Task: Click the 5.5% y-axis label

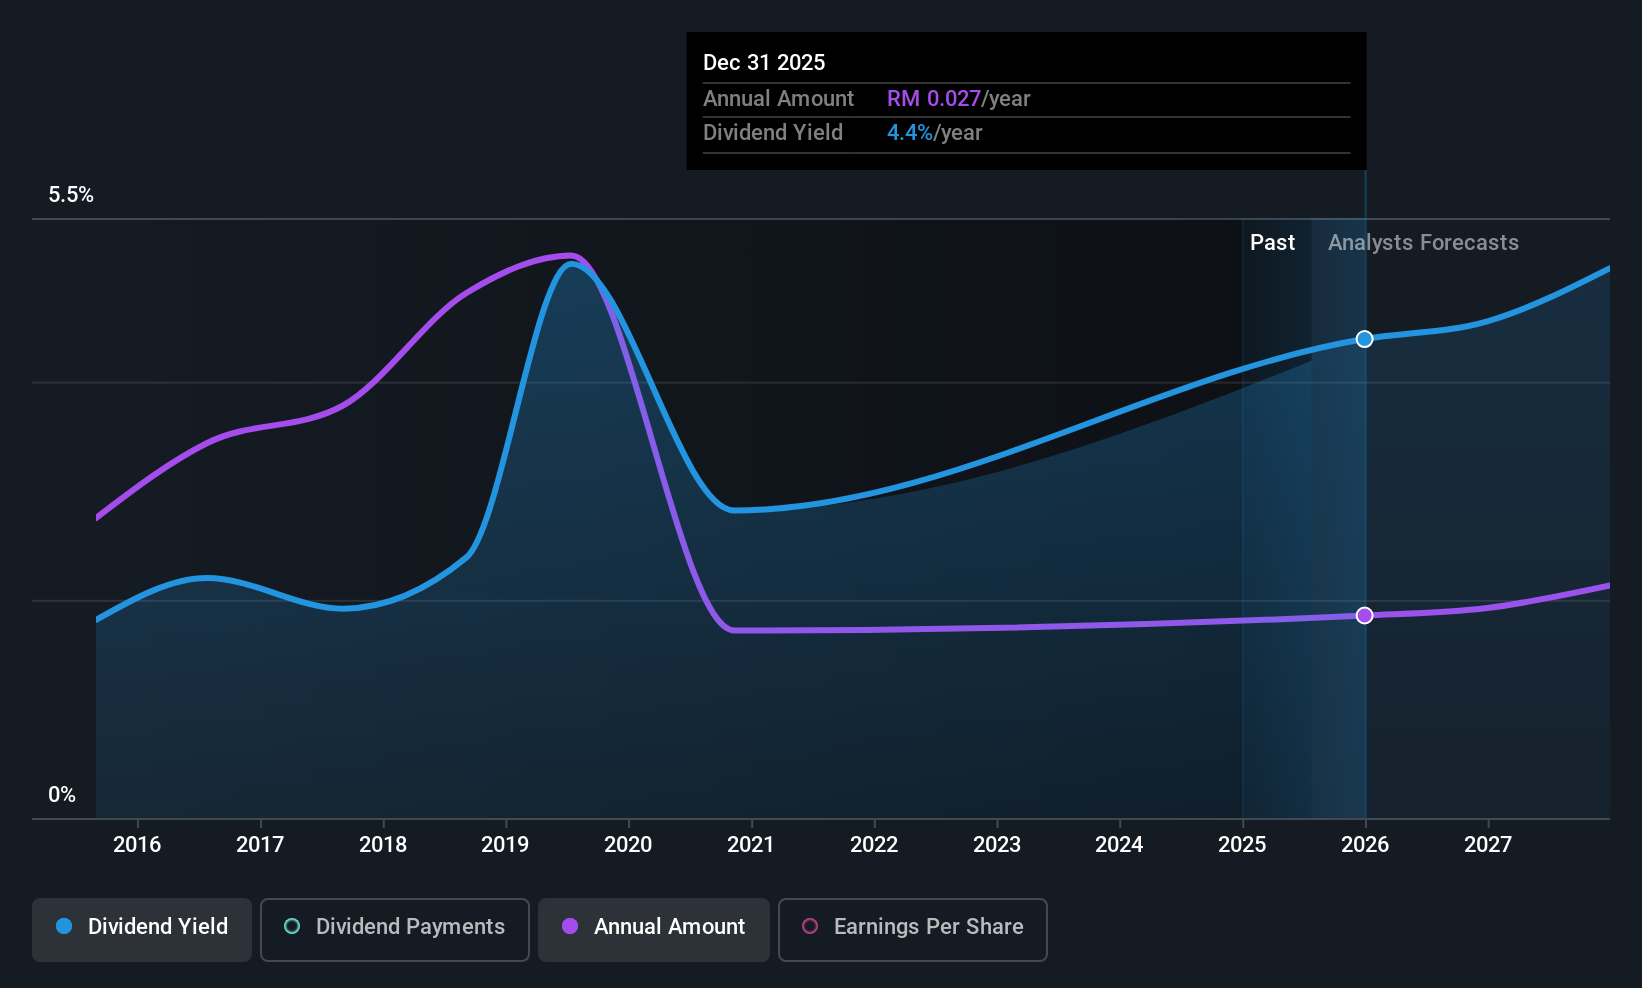Action: (x=71, y=195)
